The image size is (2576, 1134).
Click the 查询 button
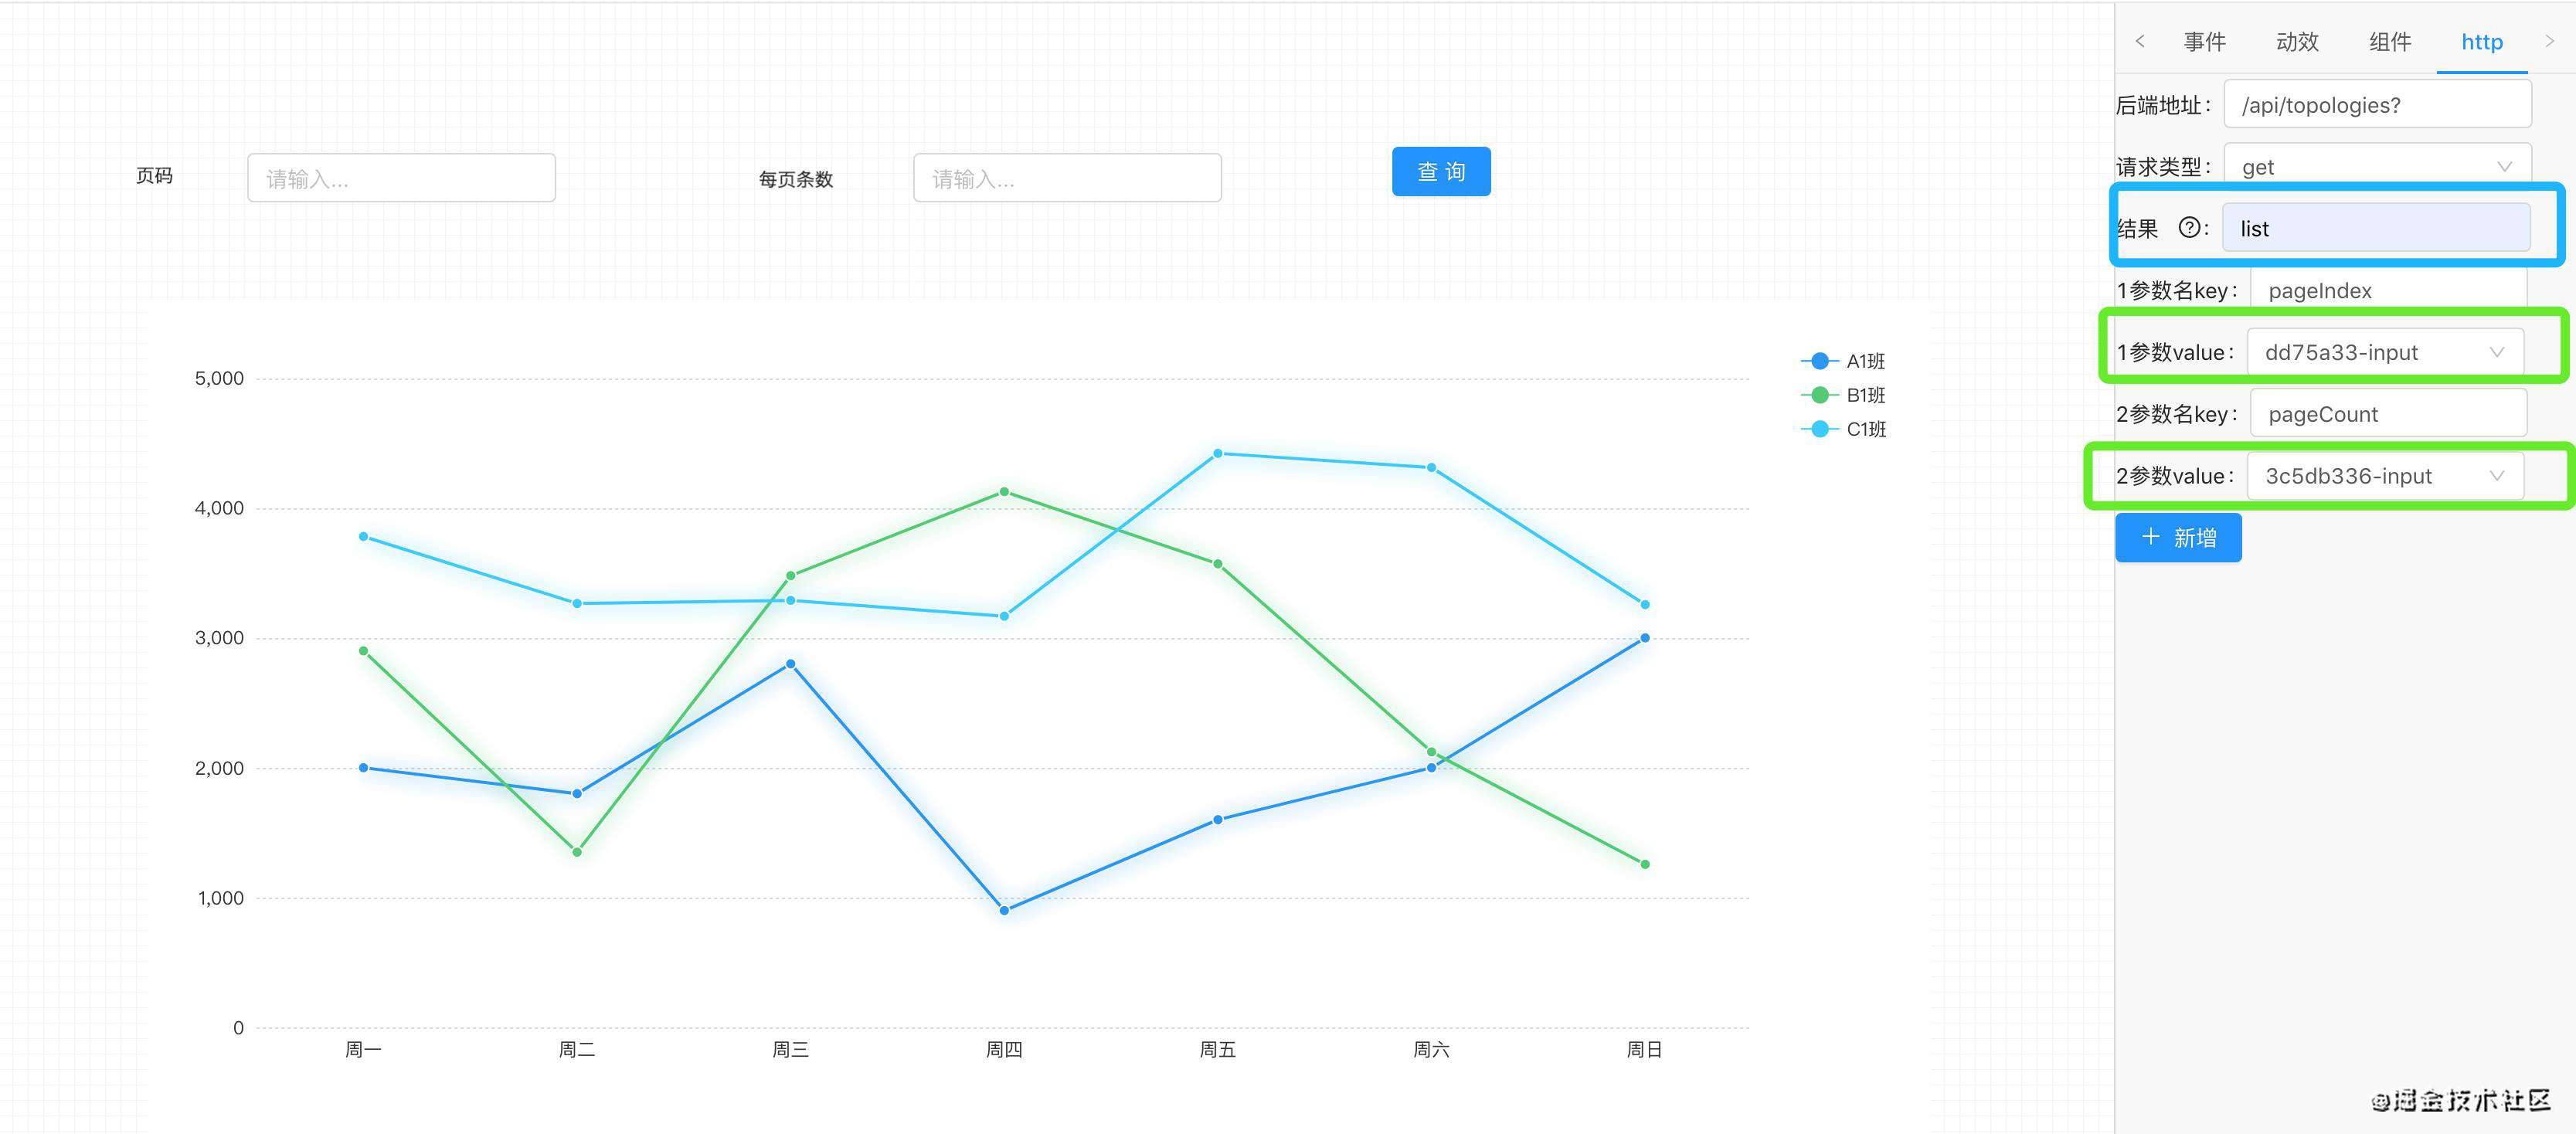1440,172
